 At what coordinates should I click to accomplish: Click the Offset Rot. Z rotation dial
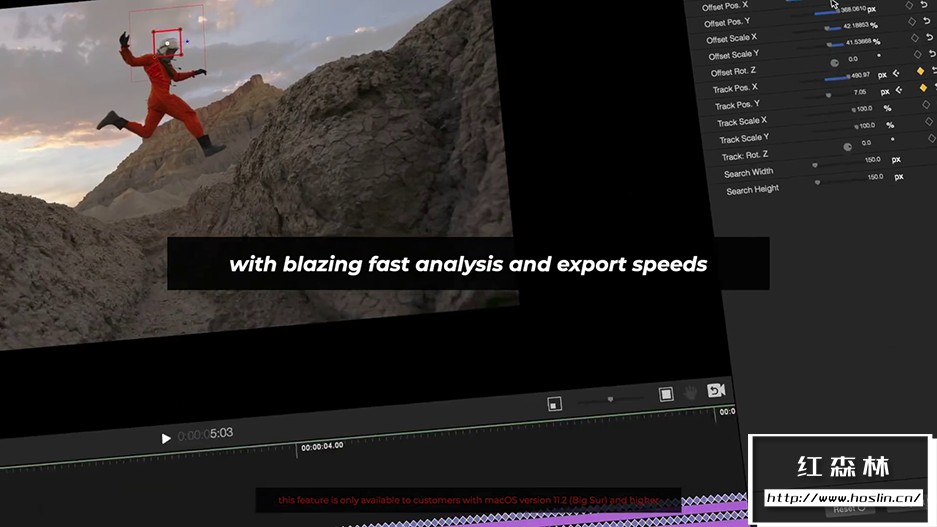(835, 63)
